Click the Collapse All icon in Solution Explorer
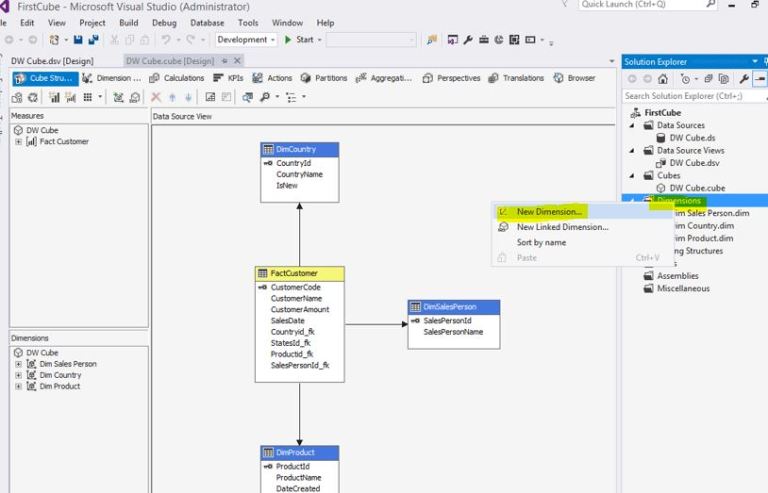 click(708, 79)
